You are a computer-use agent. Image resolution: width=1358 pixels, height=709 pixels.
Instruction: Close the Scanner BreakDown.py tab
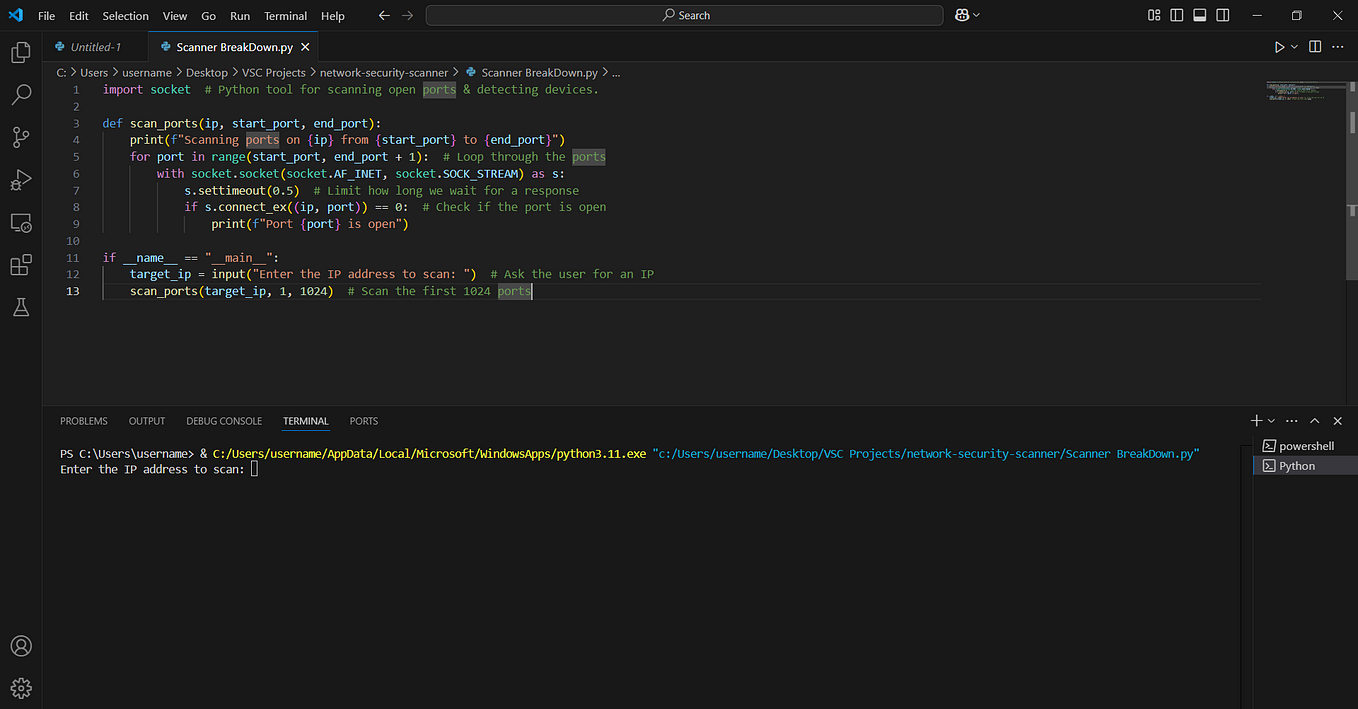(305, 47)
